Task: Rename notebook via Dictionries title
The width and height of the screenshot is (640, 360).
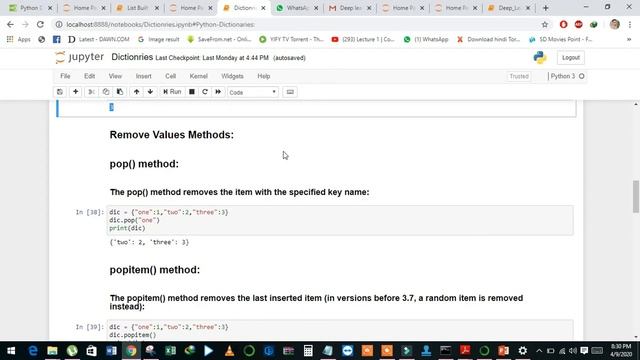Action: (132, 57)
